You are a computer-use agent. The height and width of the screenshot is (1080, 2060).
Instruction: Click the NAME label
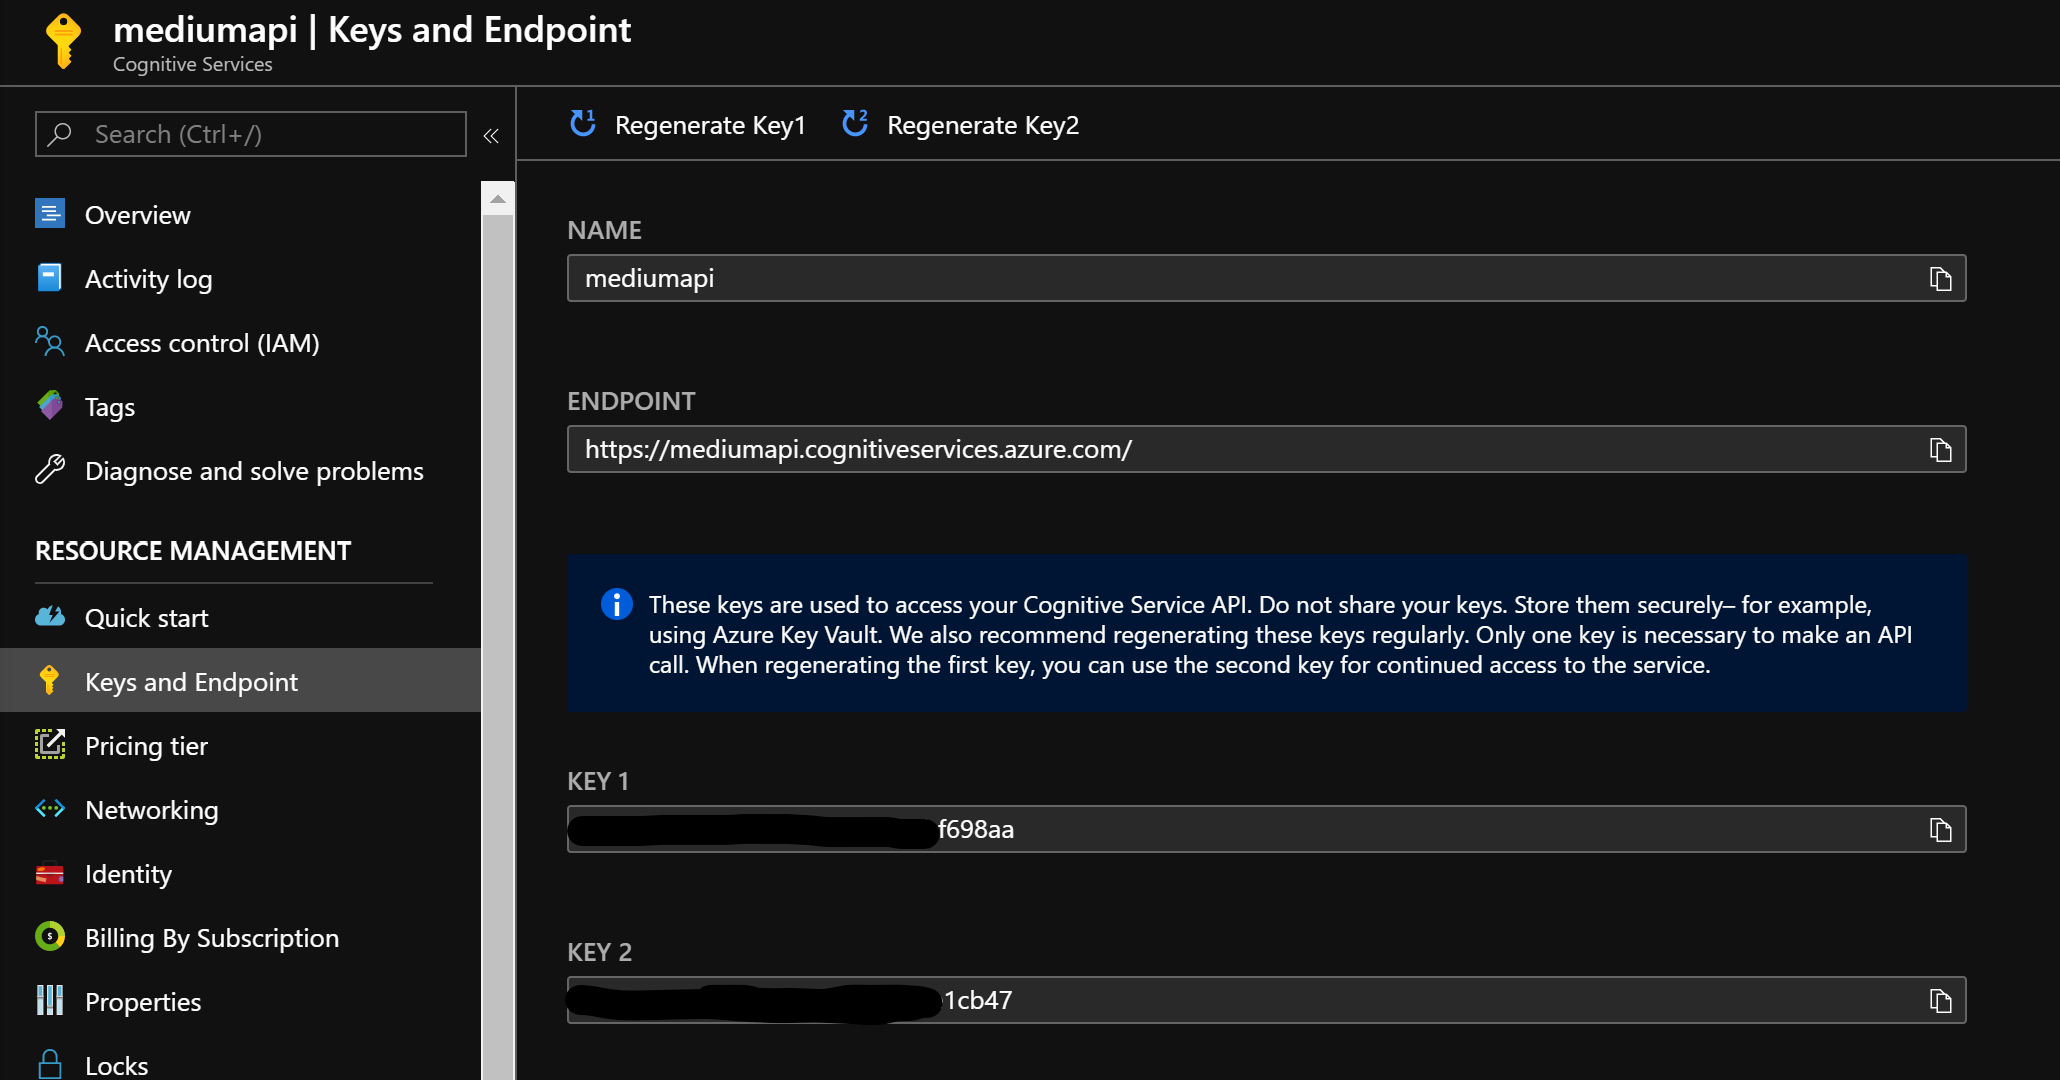pos(604,230)
